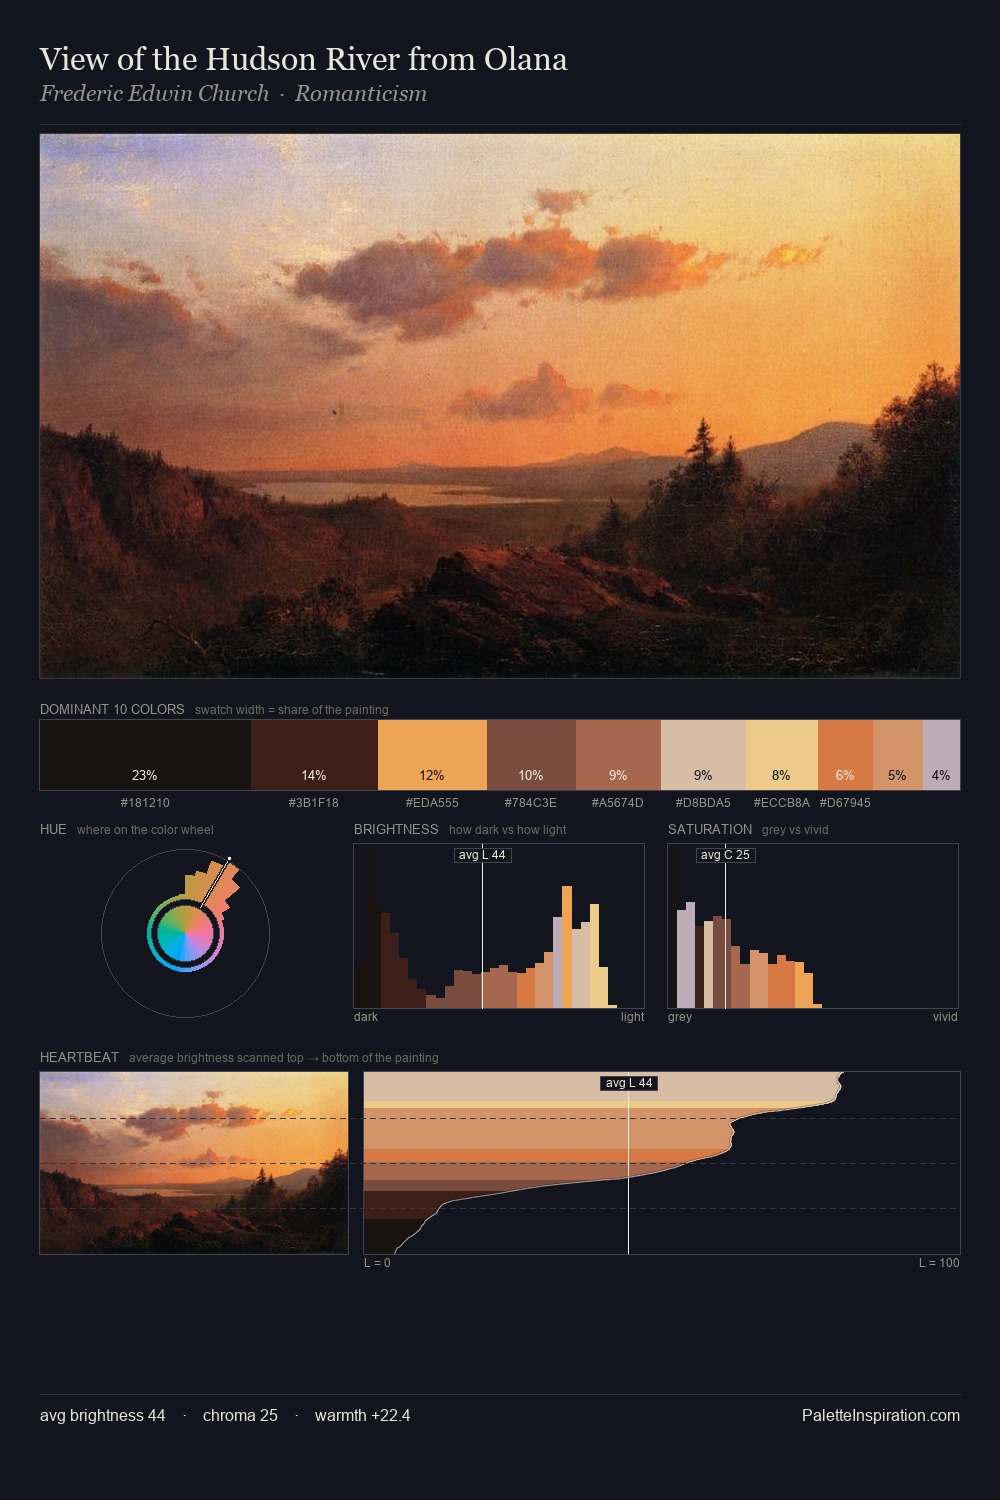Viewport: 1000px width, 1500px height.
Task: Click the small heartbeat painting thumbnail
Action: point(194,1163)
